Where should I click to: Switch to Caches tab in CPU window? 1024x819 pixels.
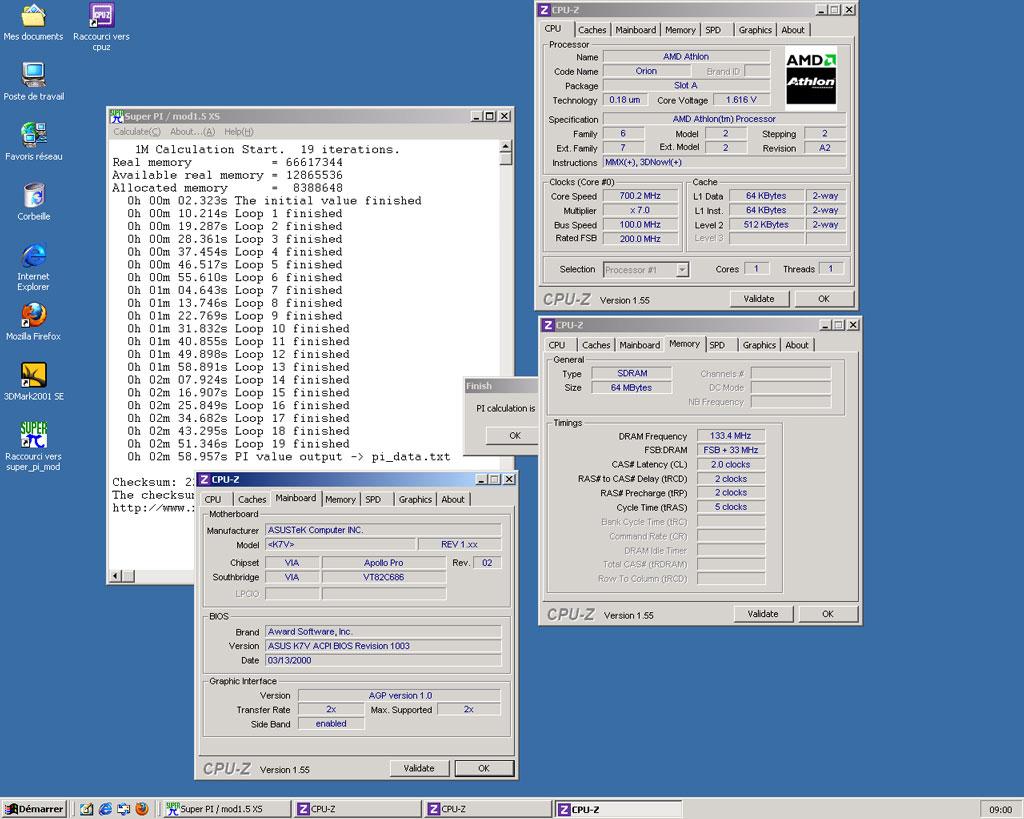click(592, 30)
